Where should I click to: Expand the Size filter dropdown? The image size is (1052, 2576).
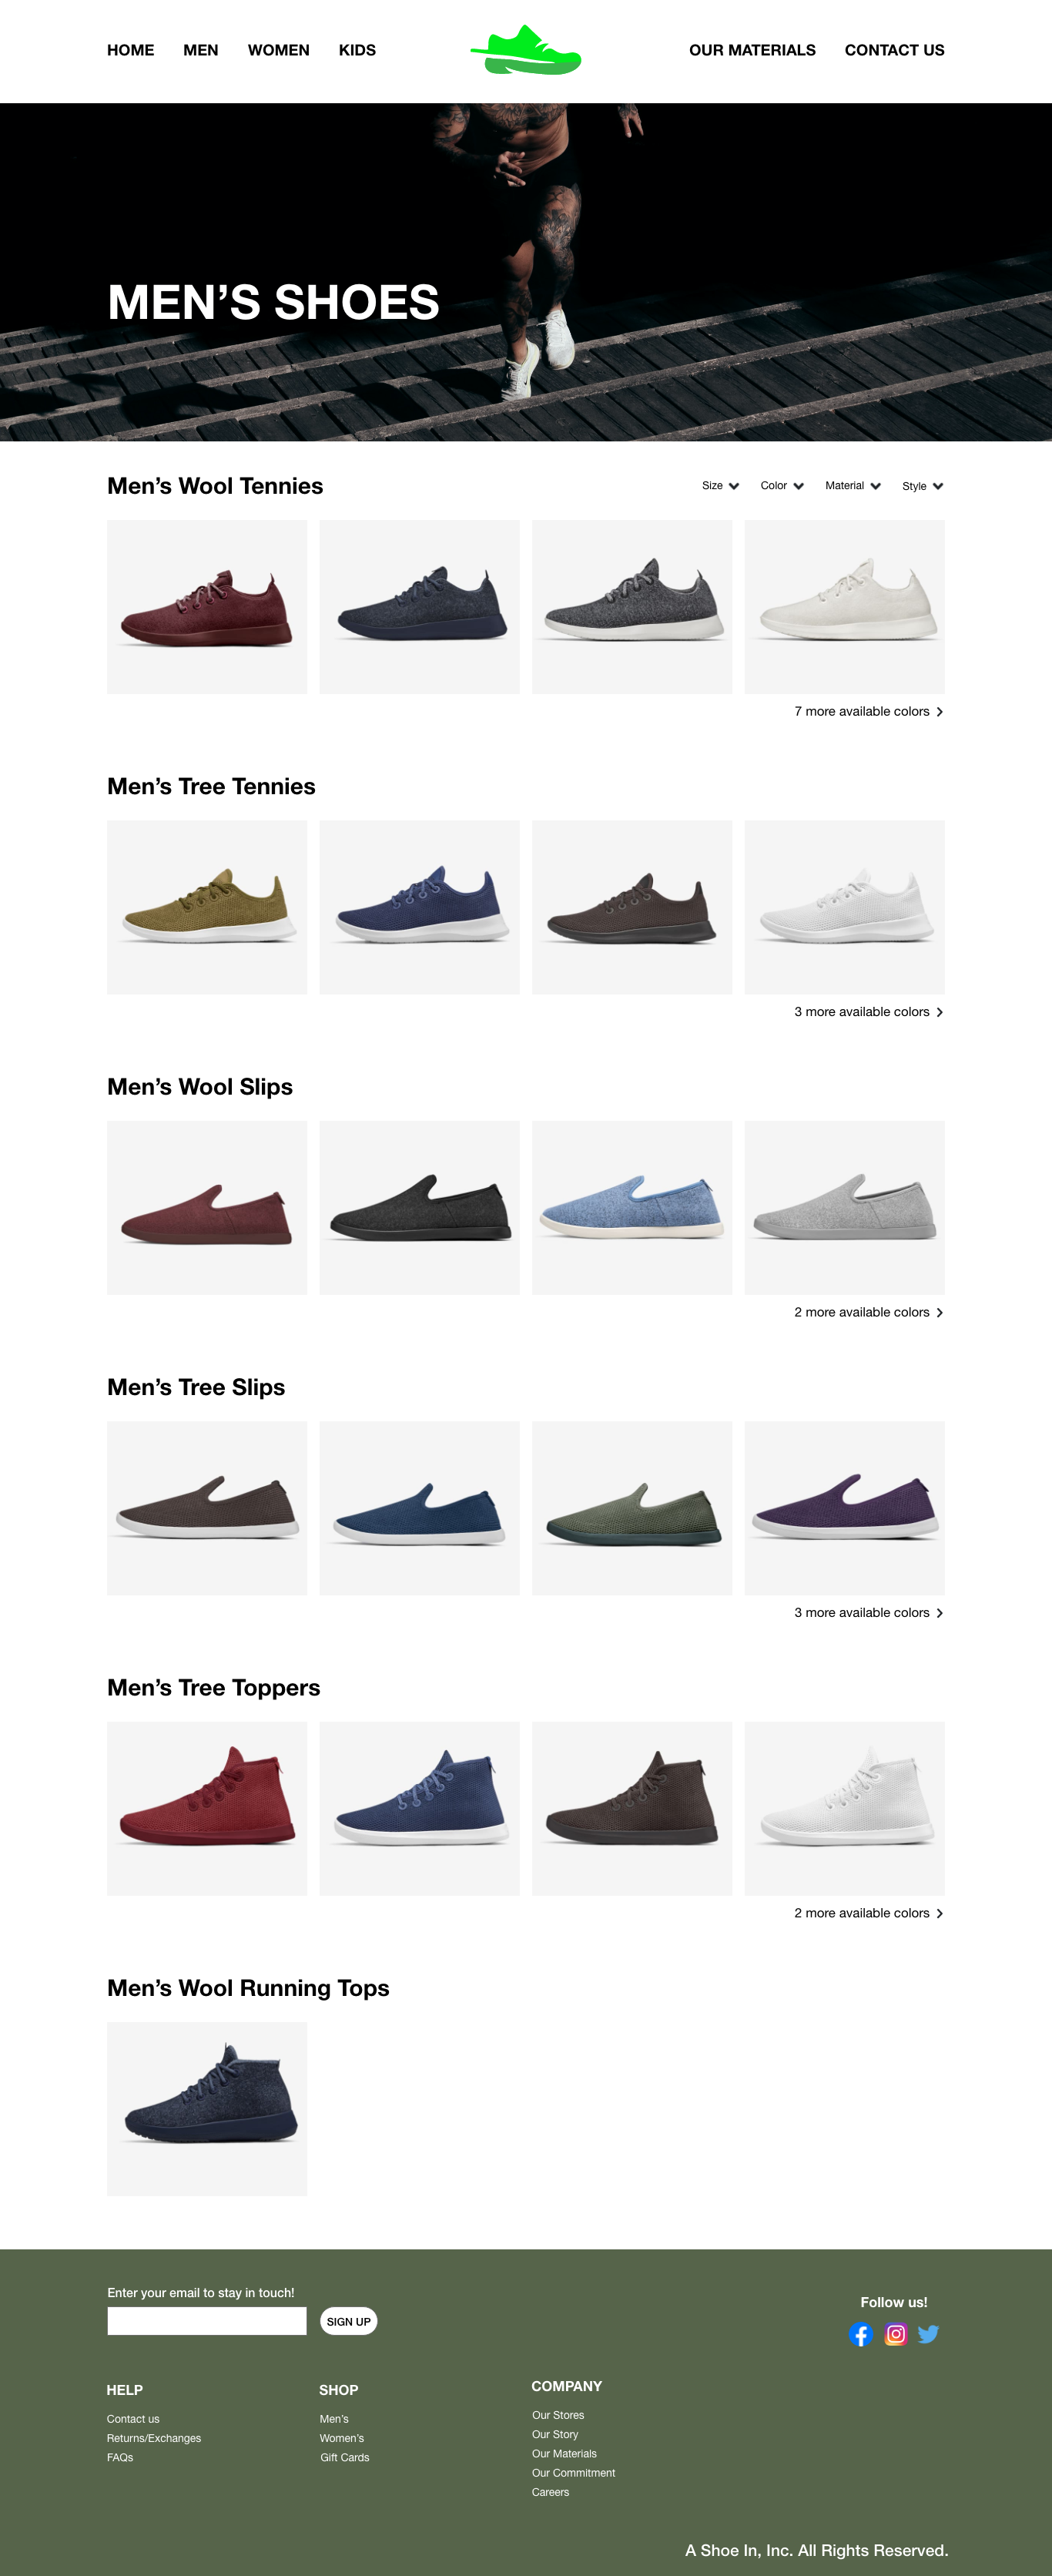coord(720,486)
